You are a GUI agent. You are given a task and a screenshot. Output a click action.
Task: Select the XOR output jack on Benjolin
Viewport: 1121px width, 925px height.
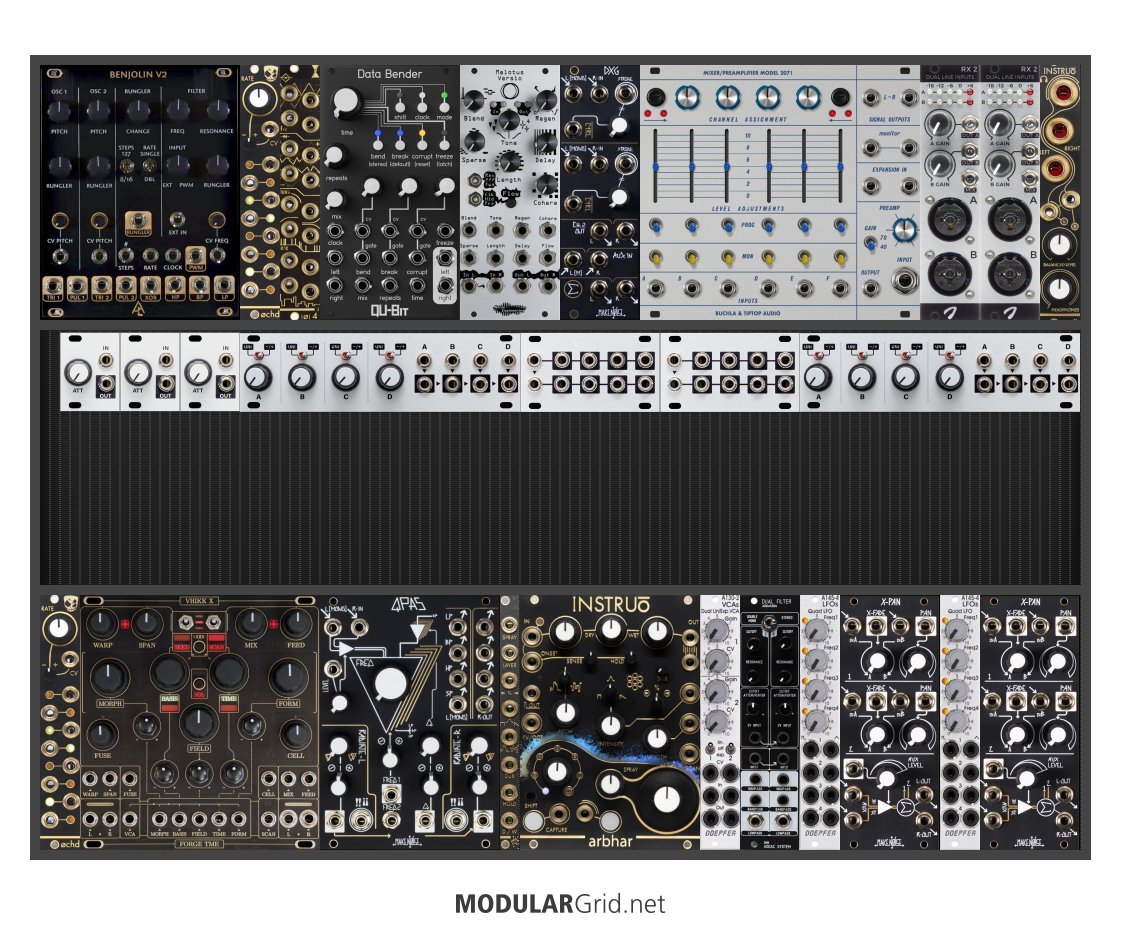point(151,286)
